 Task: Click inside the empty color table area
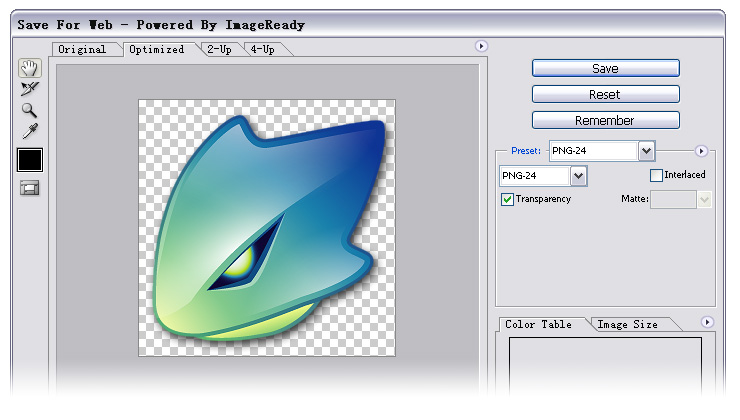tap(605, 366)
